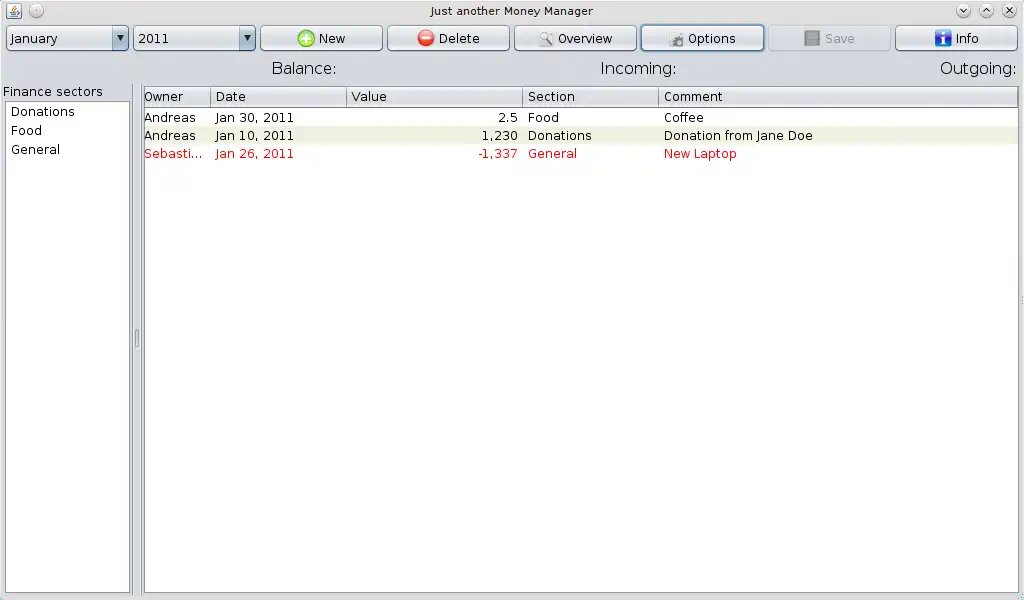Maximize the window using title bar up arrow

click(986, 11)
